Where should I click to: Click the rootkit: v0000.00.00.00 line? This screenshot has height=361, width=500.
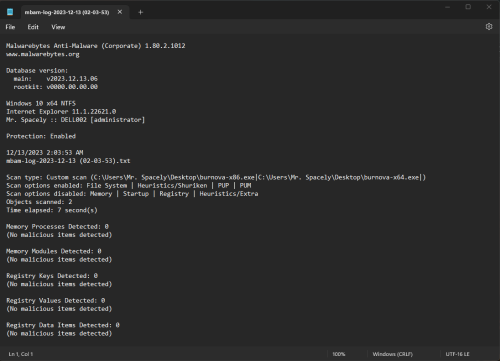(x=56, y=87)
